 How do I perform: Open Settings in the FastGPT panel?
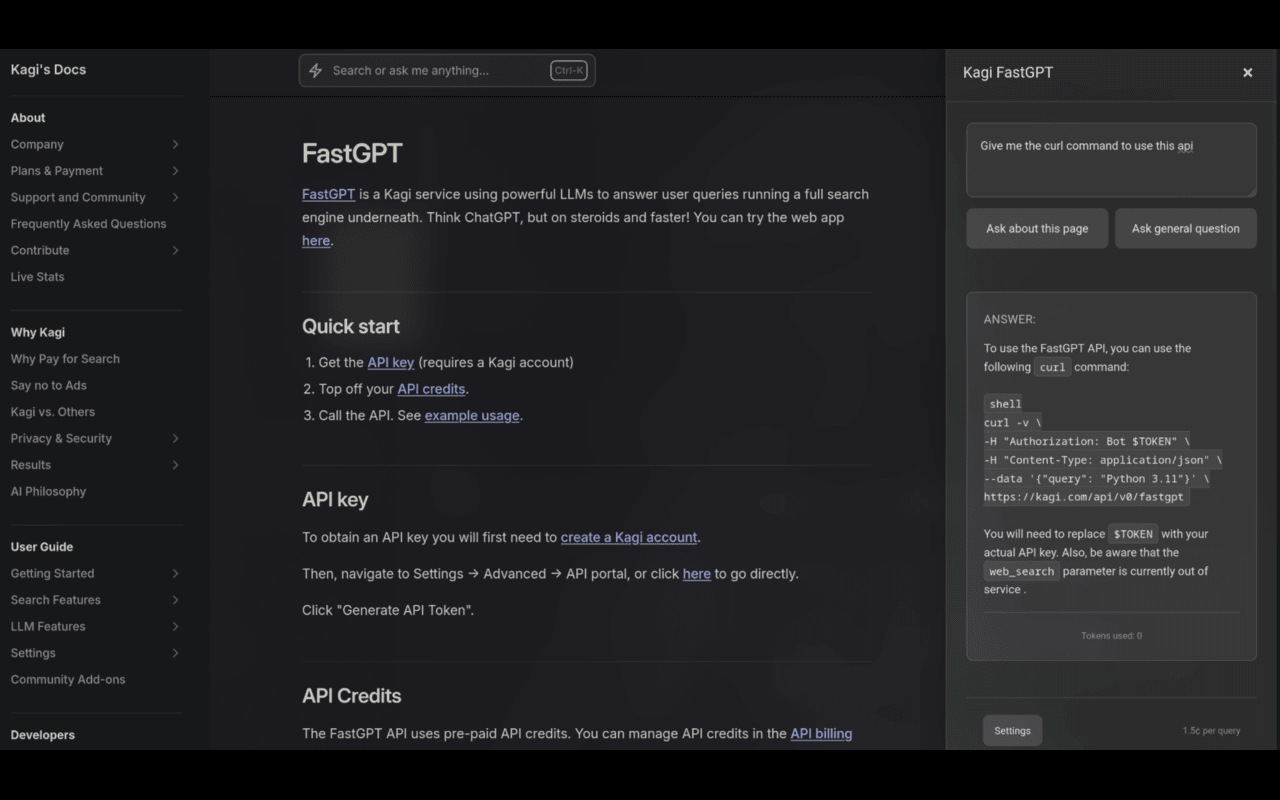(1012, 730)
